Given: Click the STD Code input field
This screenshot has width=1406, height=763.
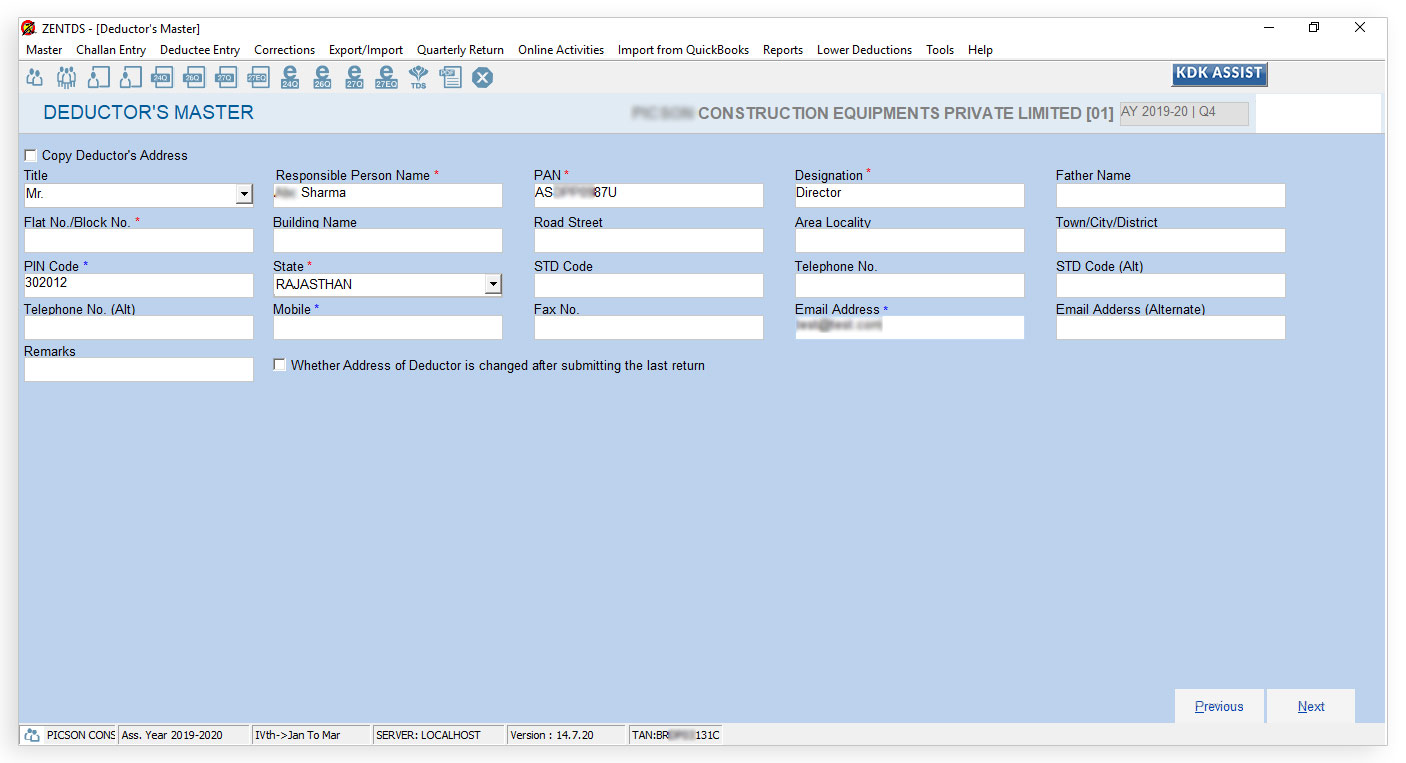Looking at the screenshot, I should (648, 285).
